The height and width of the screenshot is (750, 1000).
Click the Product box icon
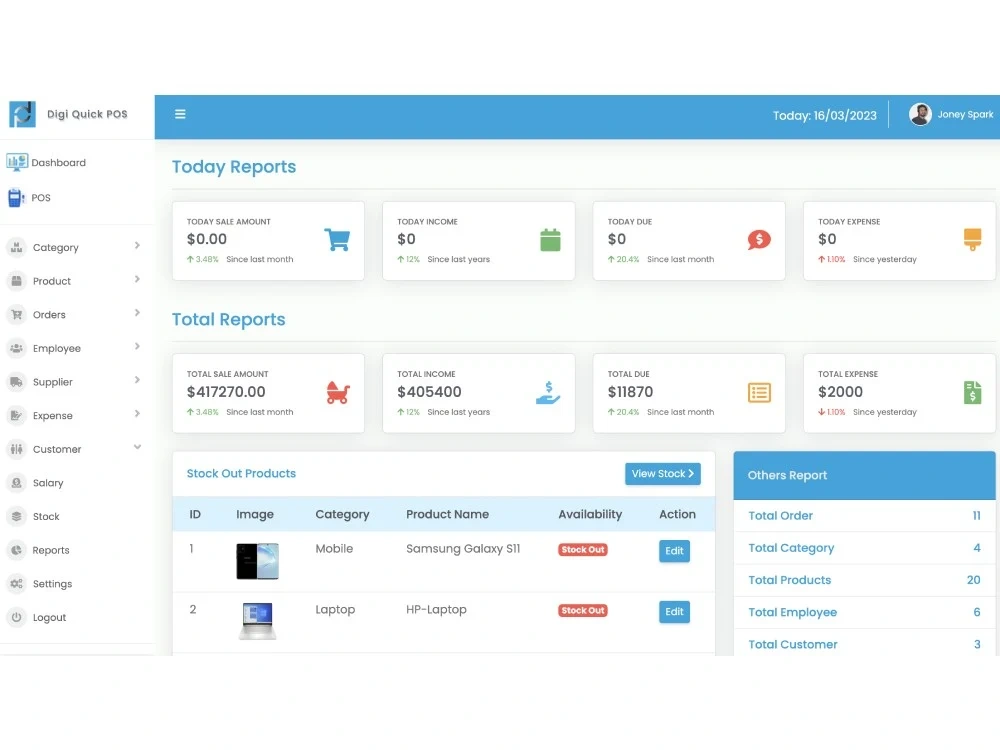17,281
